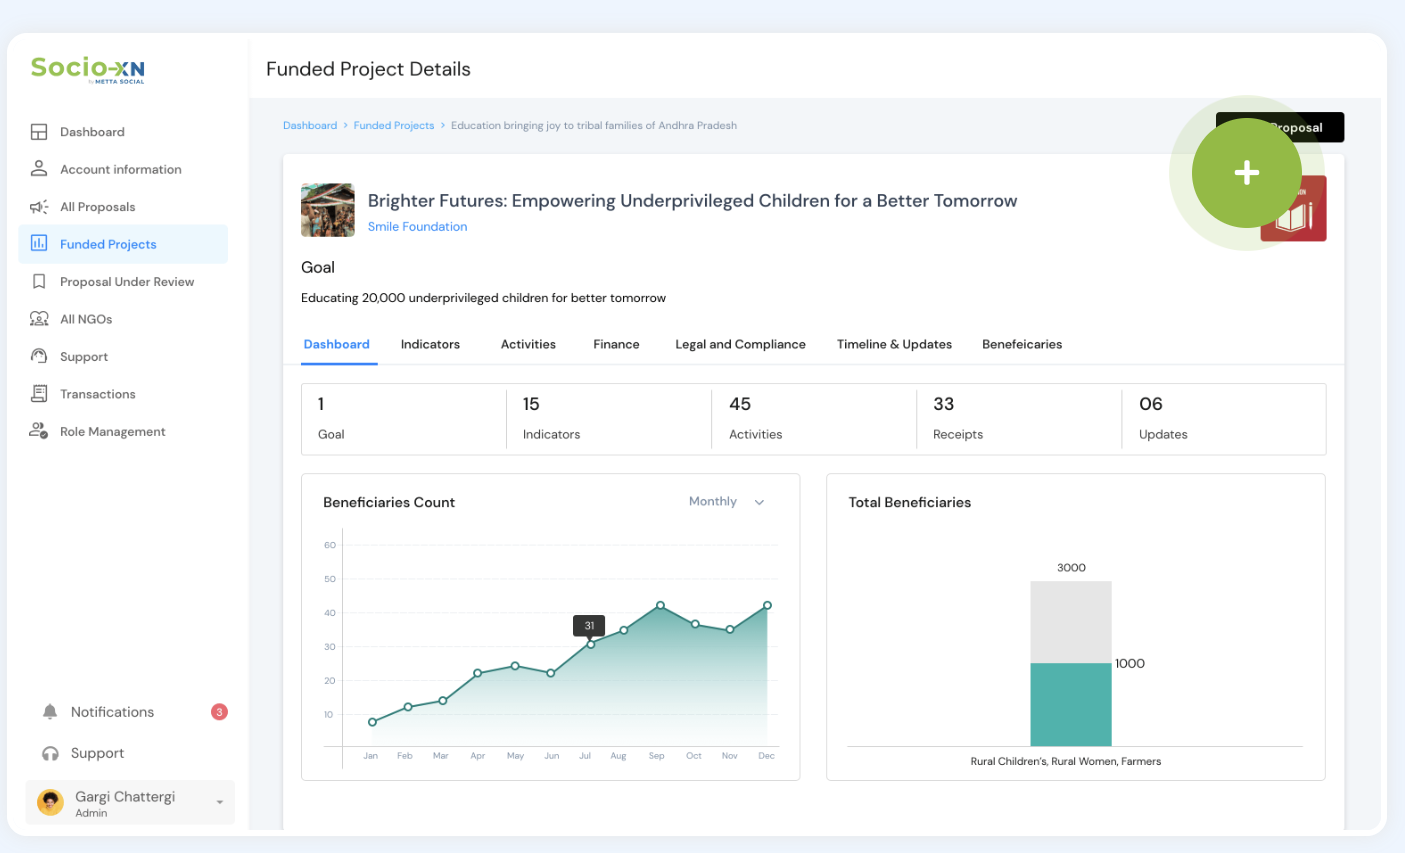
Task: Click the Notifications bell icon
Action: [50, 712]
